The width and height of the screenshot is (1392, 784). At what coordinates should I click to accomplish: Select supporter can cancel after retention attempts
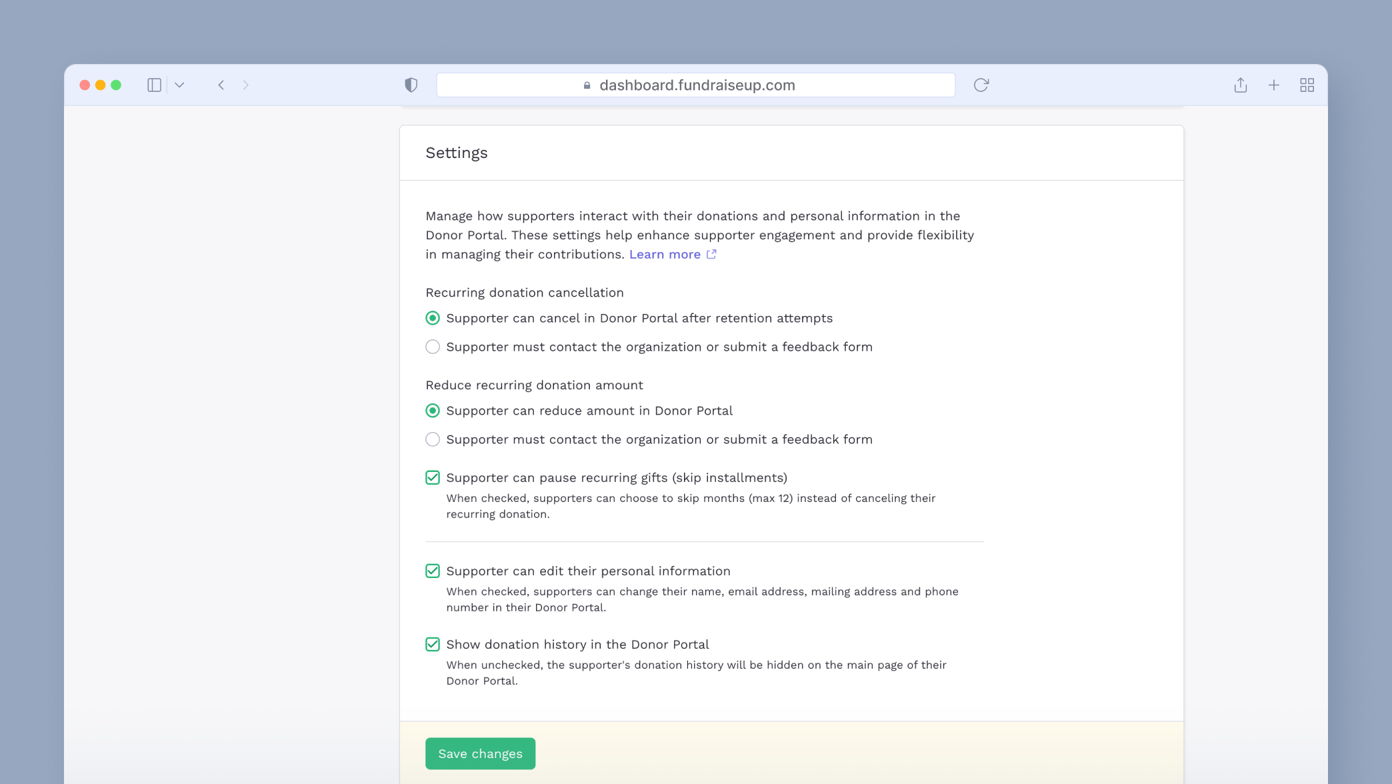pyautogui.click(x=432, y=318)
